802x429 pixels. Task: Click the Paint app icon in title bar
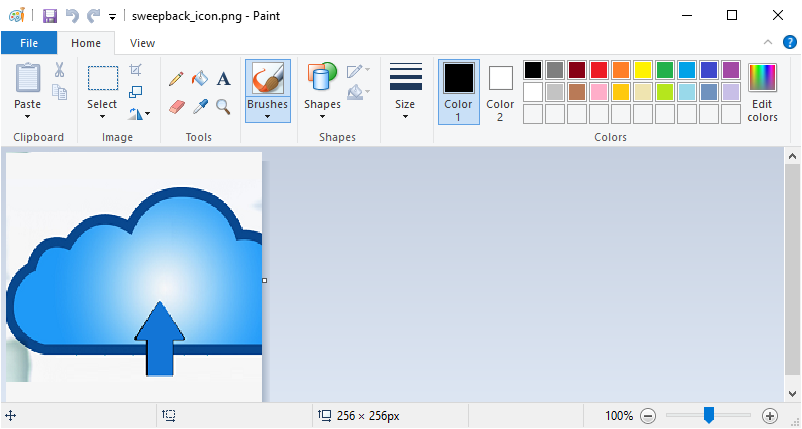(17, 15)
